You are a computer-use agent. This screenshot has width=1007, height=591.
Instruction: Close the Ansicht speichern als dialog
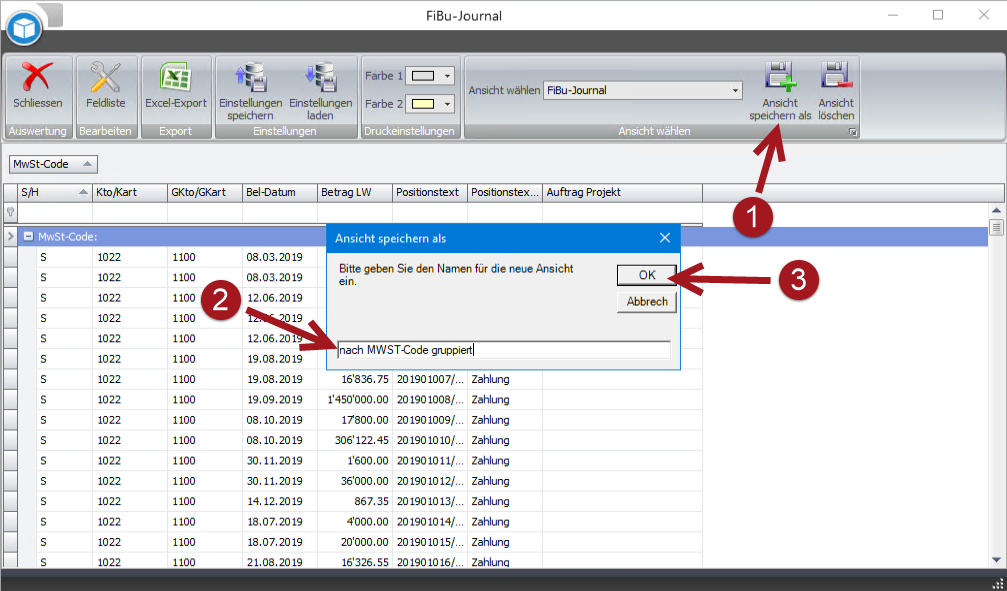[x=665, y=238]
